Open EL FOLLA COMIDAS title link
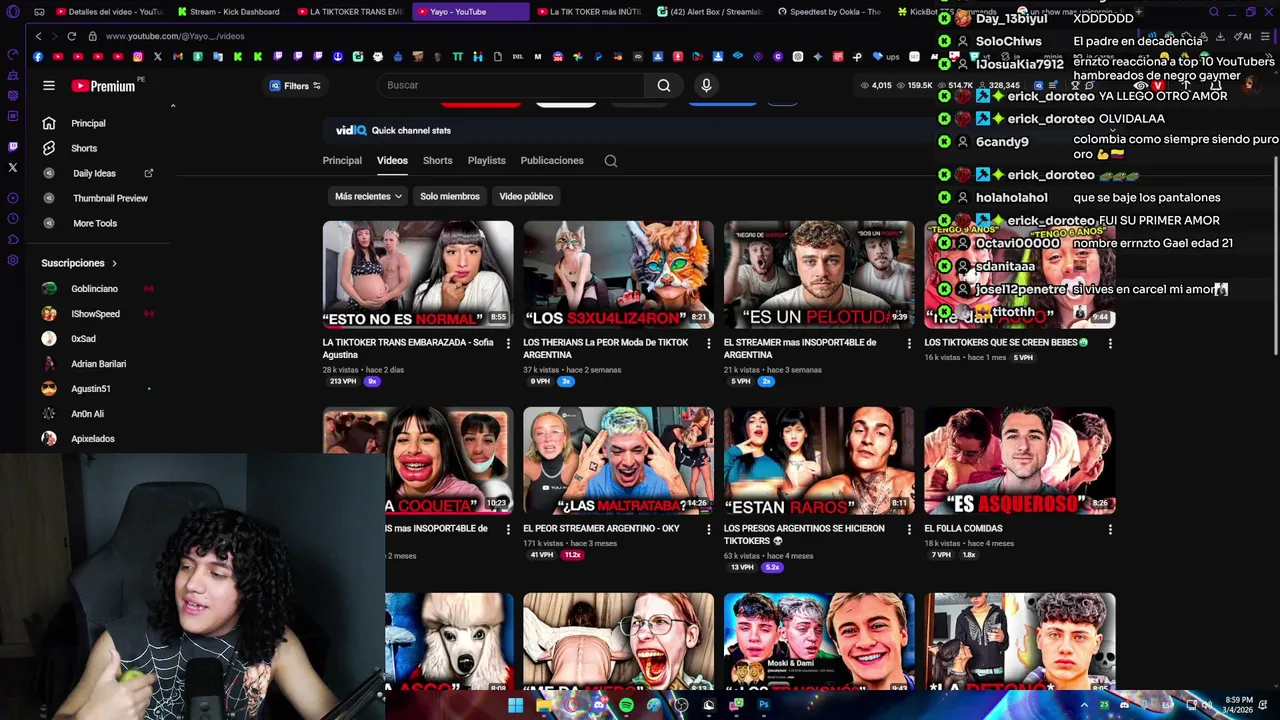1280x720 pixels. tap(963, 529)
